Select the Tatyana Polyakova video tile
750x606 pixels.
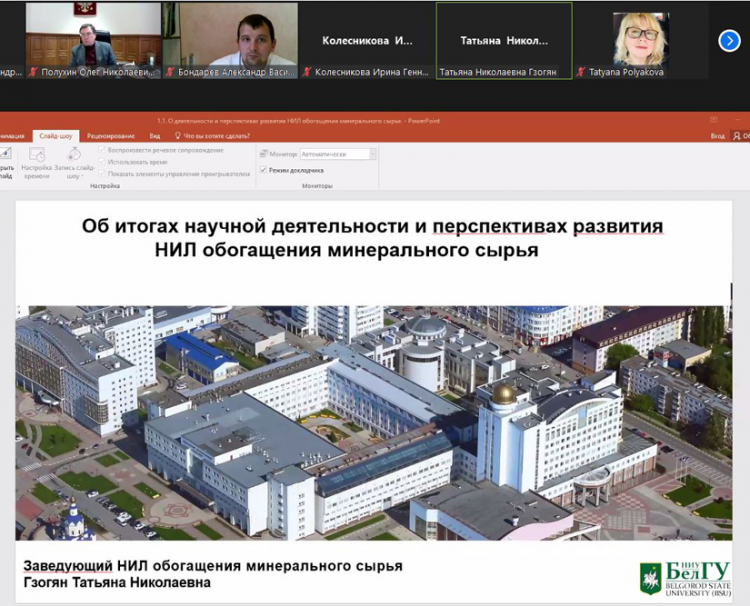click(641, 41)
